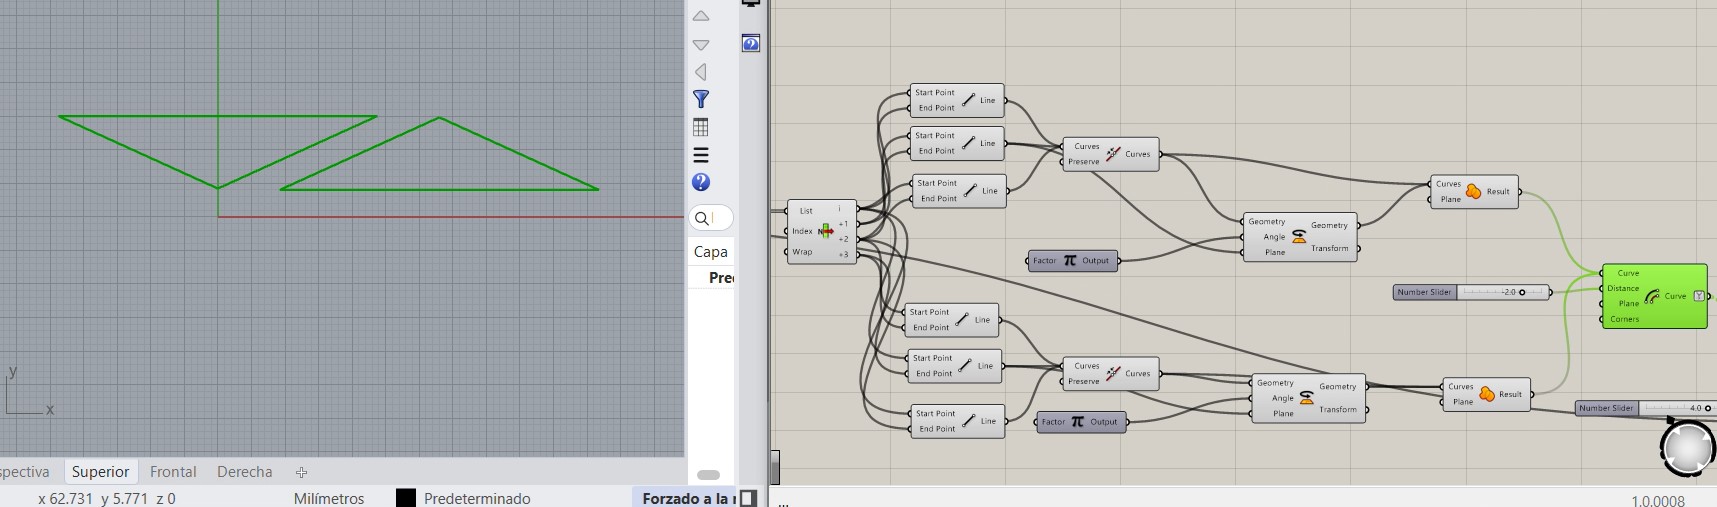The width and height of the screenshot is (1717, 507).
Task: Select the List Item component icon
Action: [826, 231]
